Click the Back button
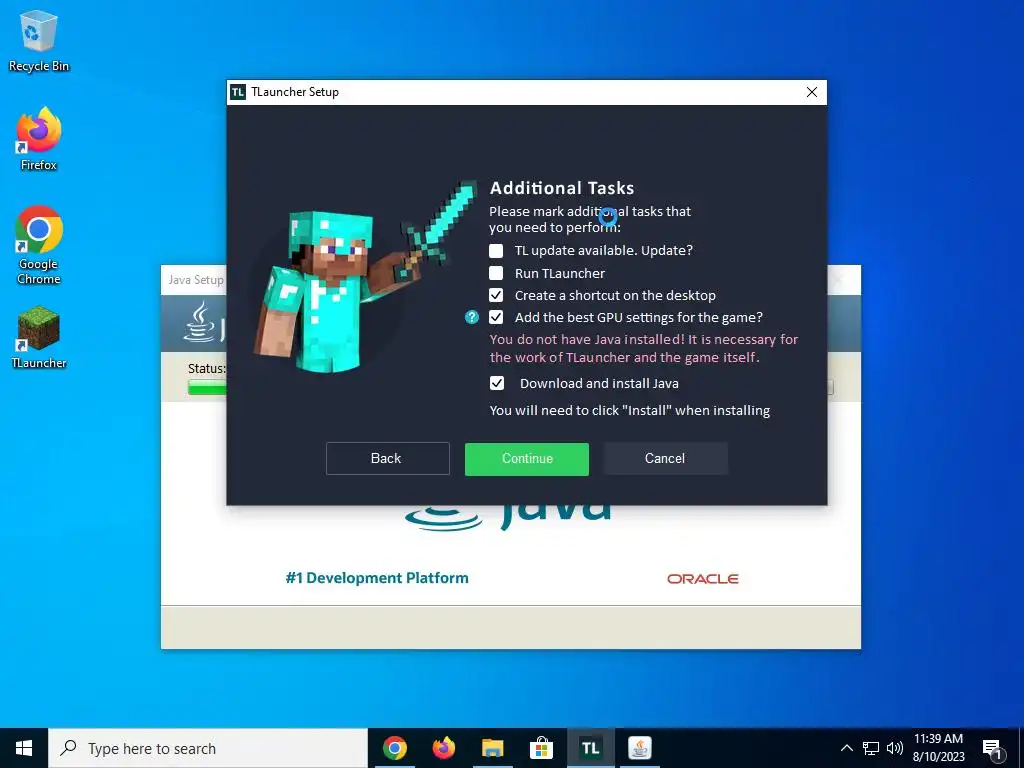Viewport: 1024px width, 768px height. click(388, 458)
